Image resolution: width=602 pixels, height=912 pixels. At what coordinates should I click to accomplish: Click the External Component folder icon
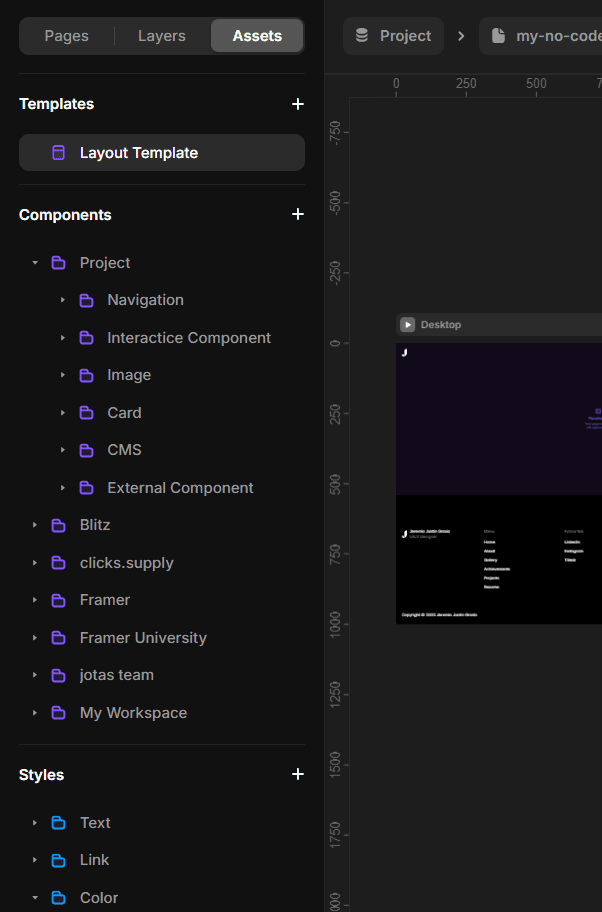tap(87, 488)
